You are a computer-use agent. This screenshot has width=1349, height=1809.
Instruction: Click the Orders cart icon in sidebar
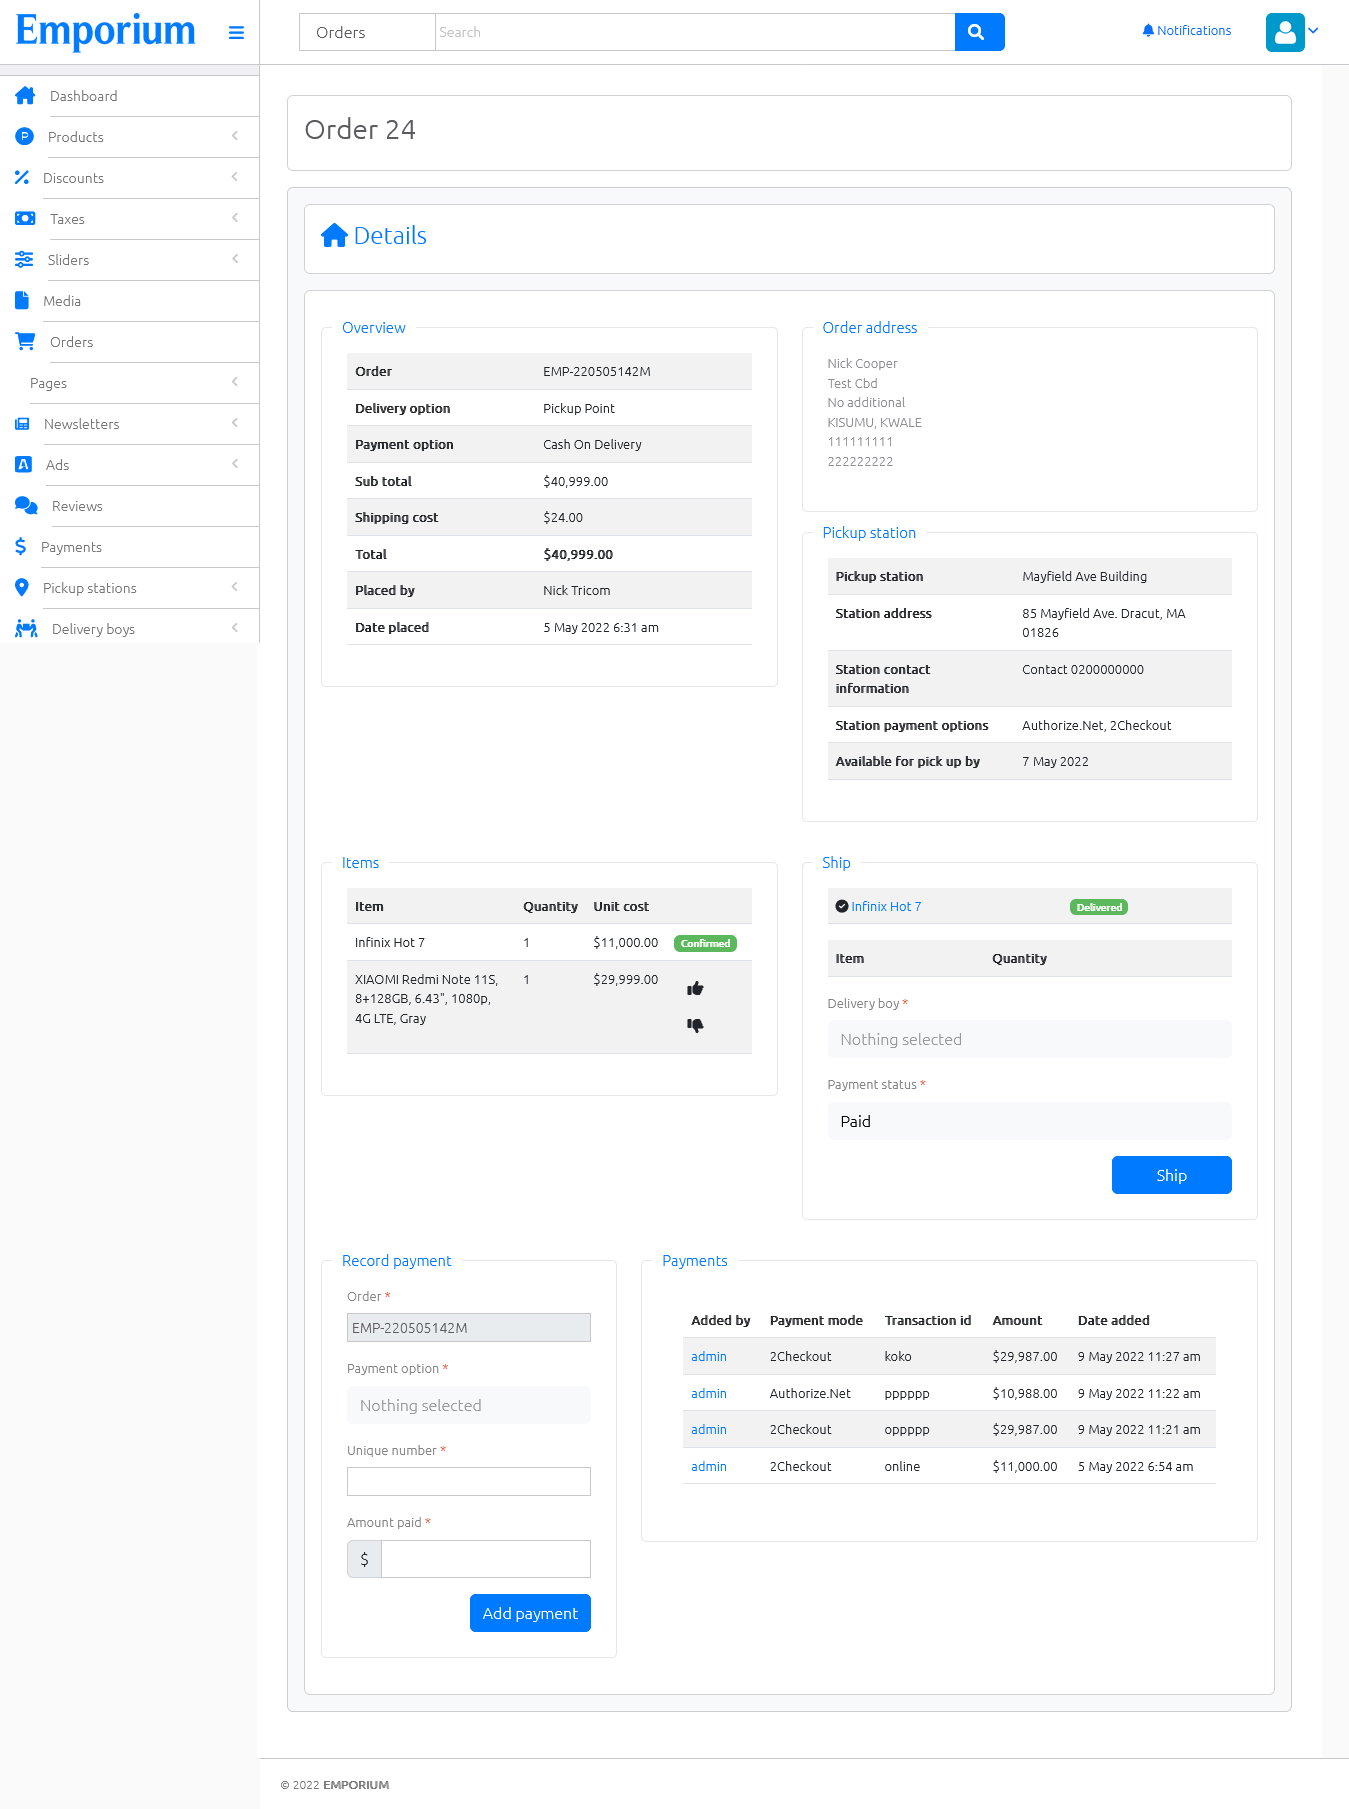(x=25, y=342)
